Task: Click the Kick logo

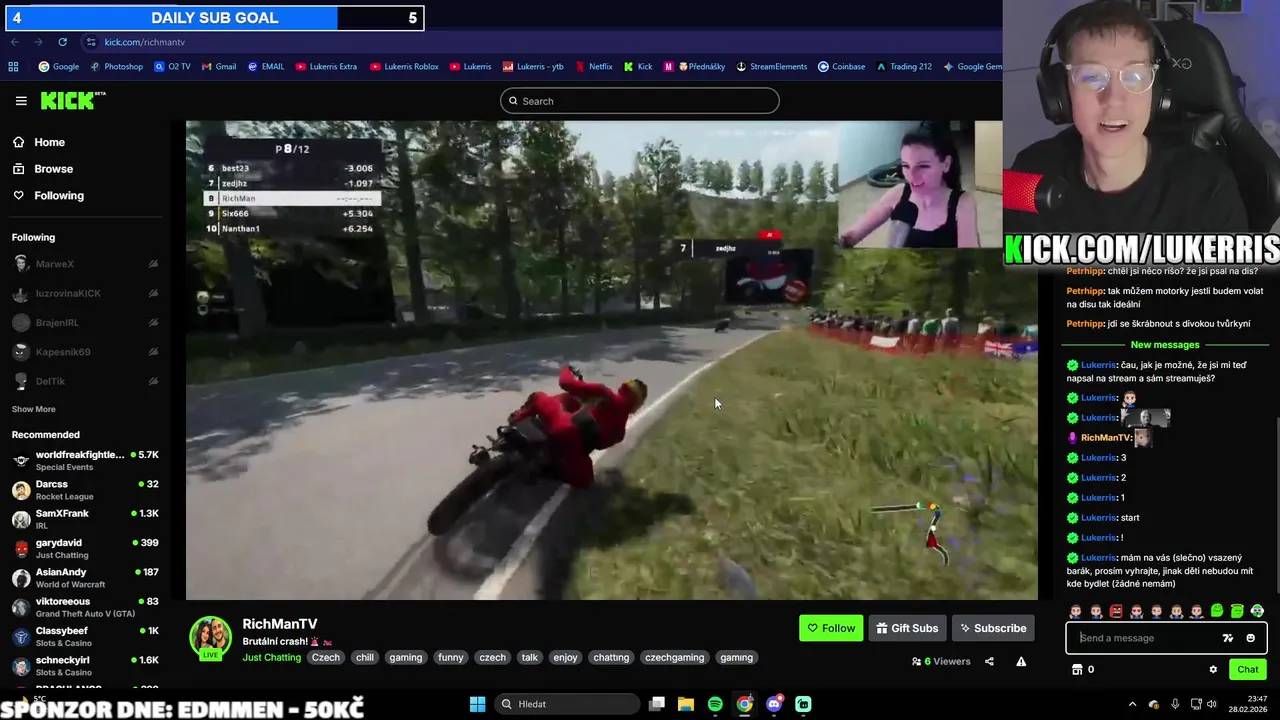Action: point(72,100)
